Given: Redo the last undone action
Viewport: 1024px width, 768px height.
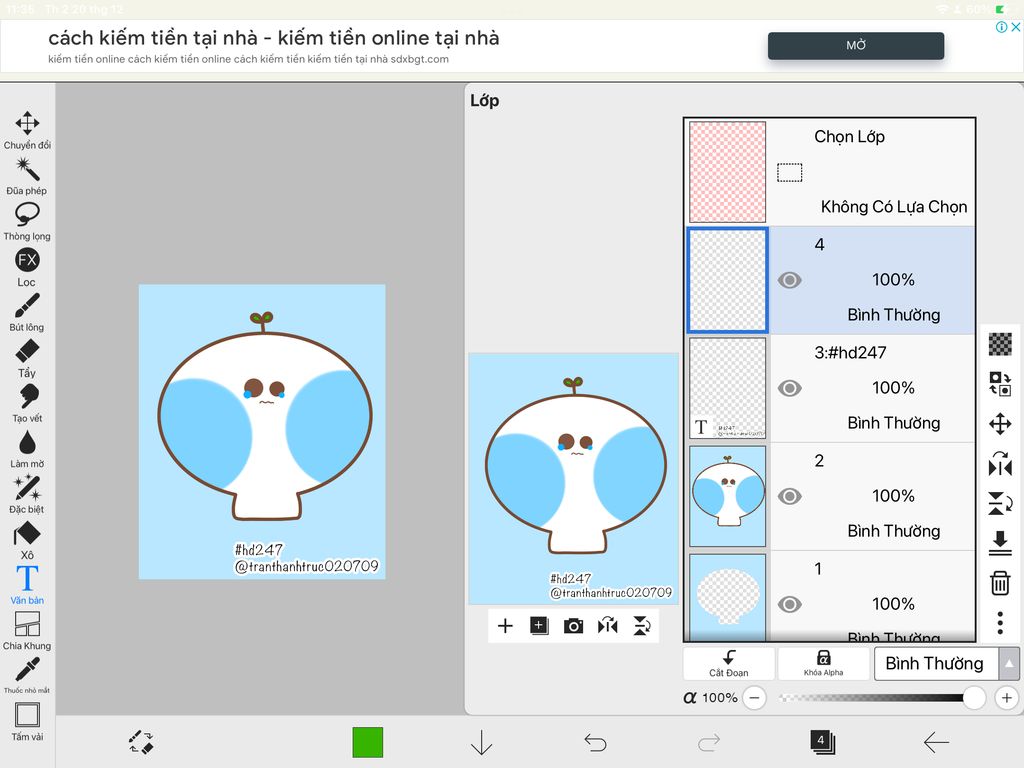Looking at the screenshot, I should 709,743.
